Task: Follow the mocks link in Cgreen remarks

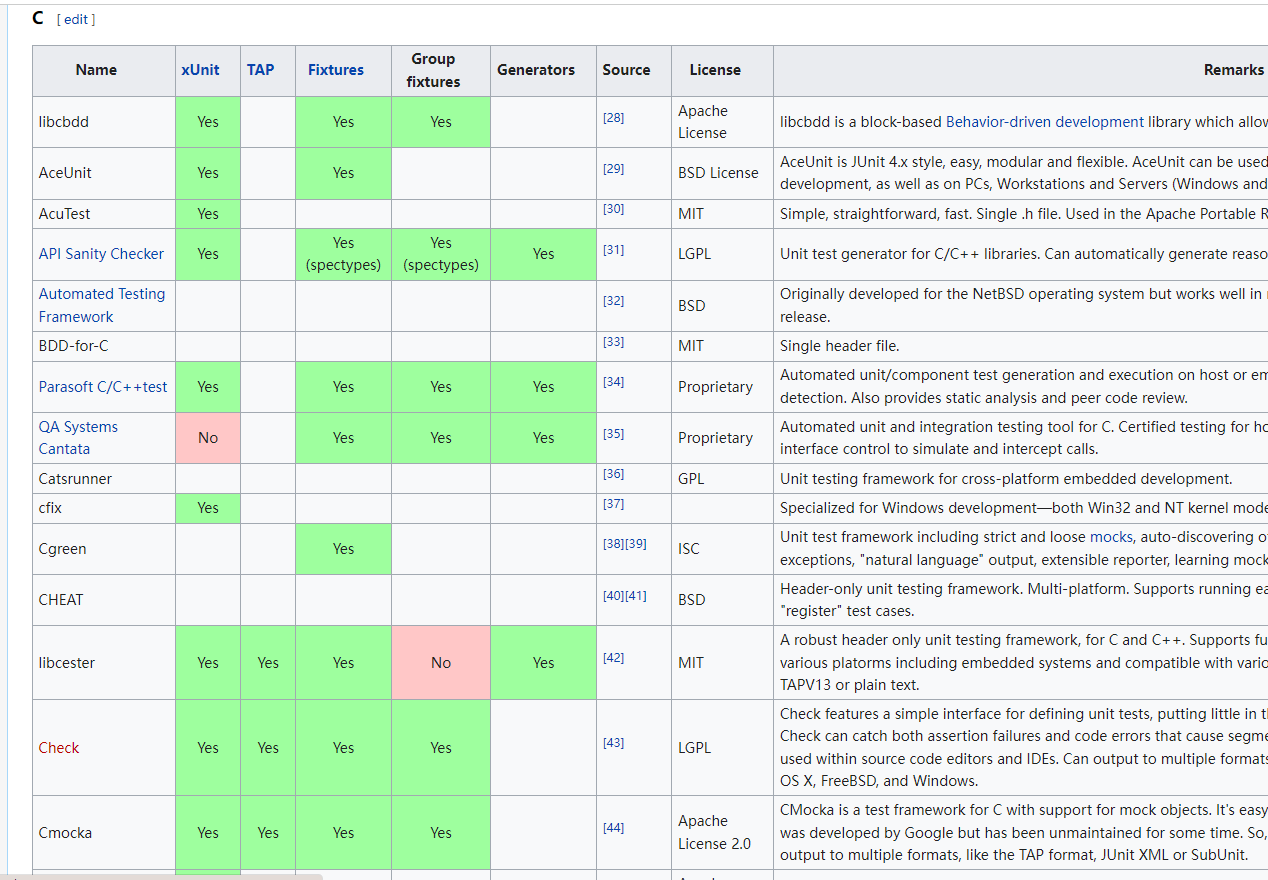Action: pos(1109,537)
